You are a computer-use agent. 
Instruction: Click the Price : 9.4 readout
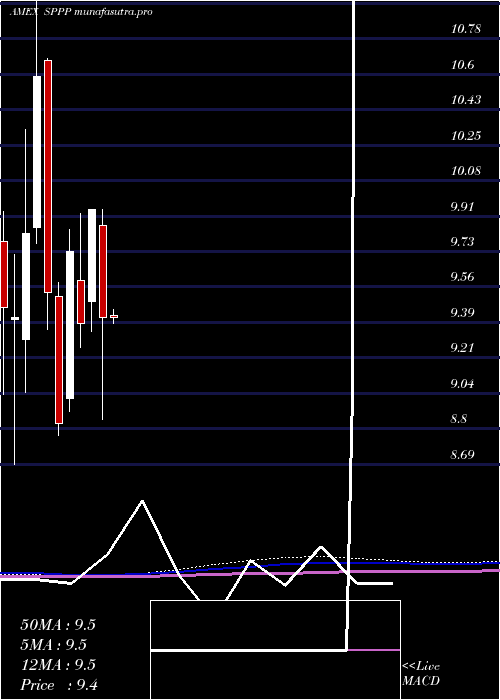point(60,685)
